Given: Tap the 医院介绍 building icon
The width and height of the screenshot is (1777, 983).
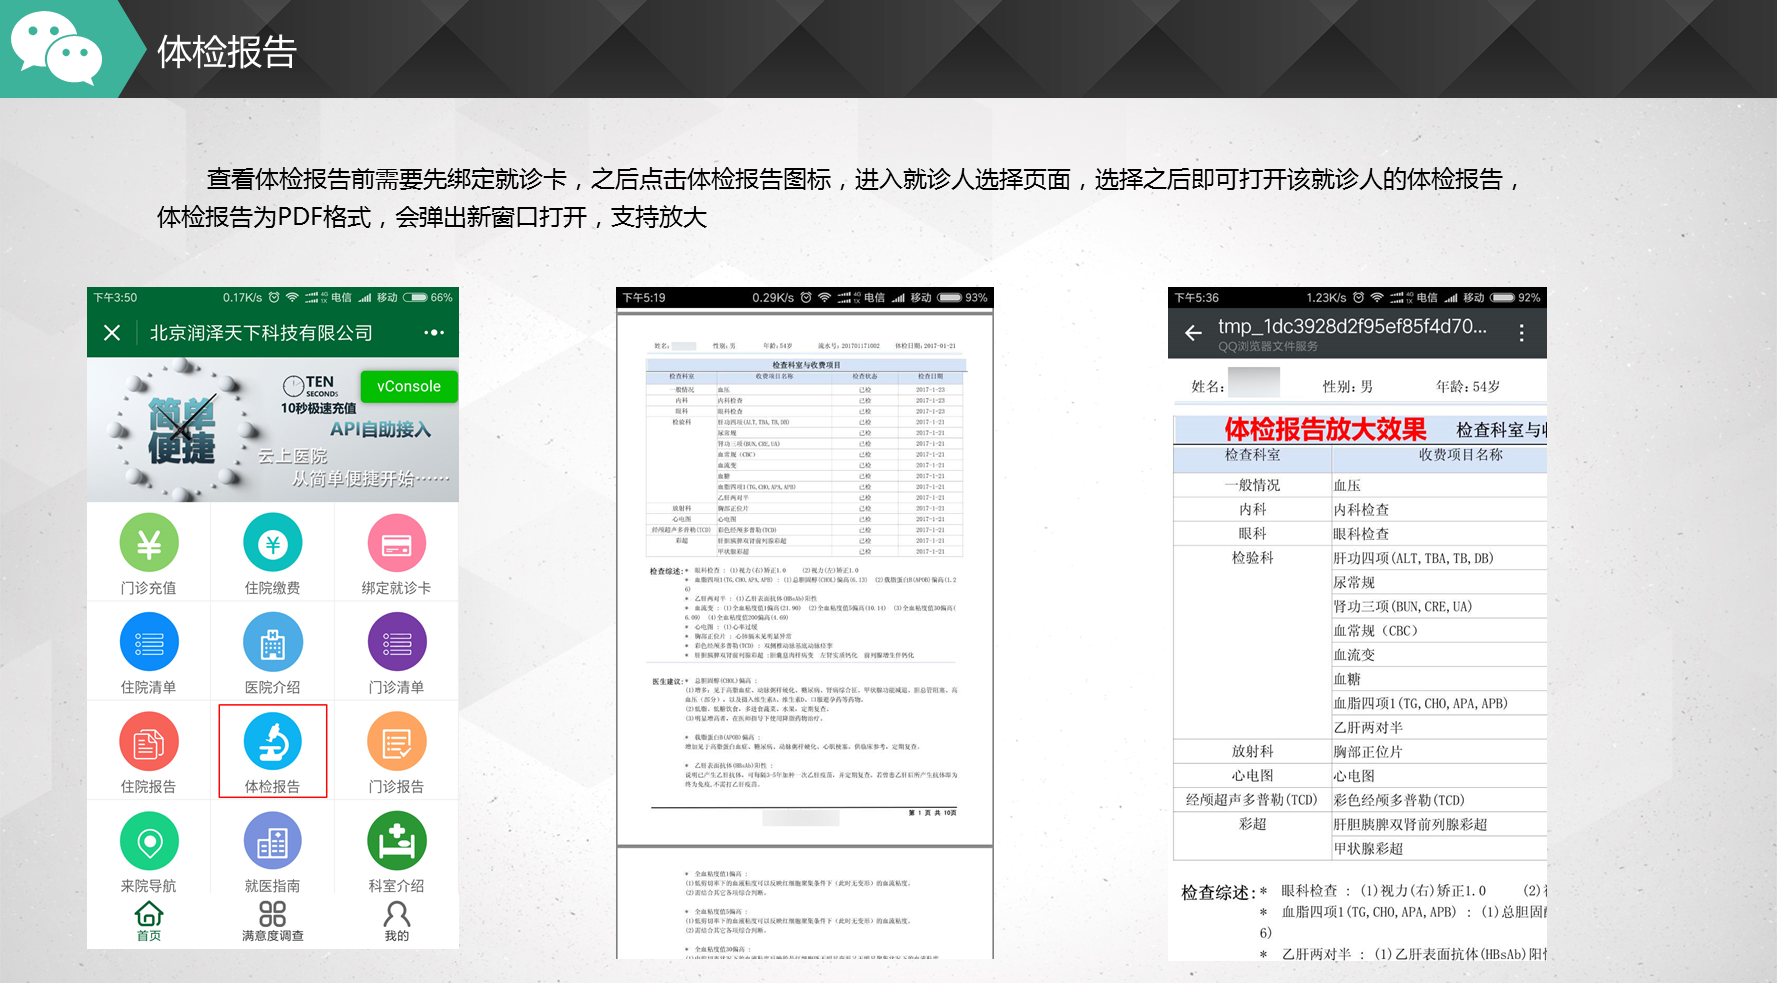Looking at the screenshot, I should pyautogui.click(x=272, y=642).
